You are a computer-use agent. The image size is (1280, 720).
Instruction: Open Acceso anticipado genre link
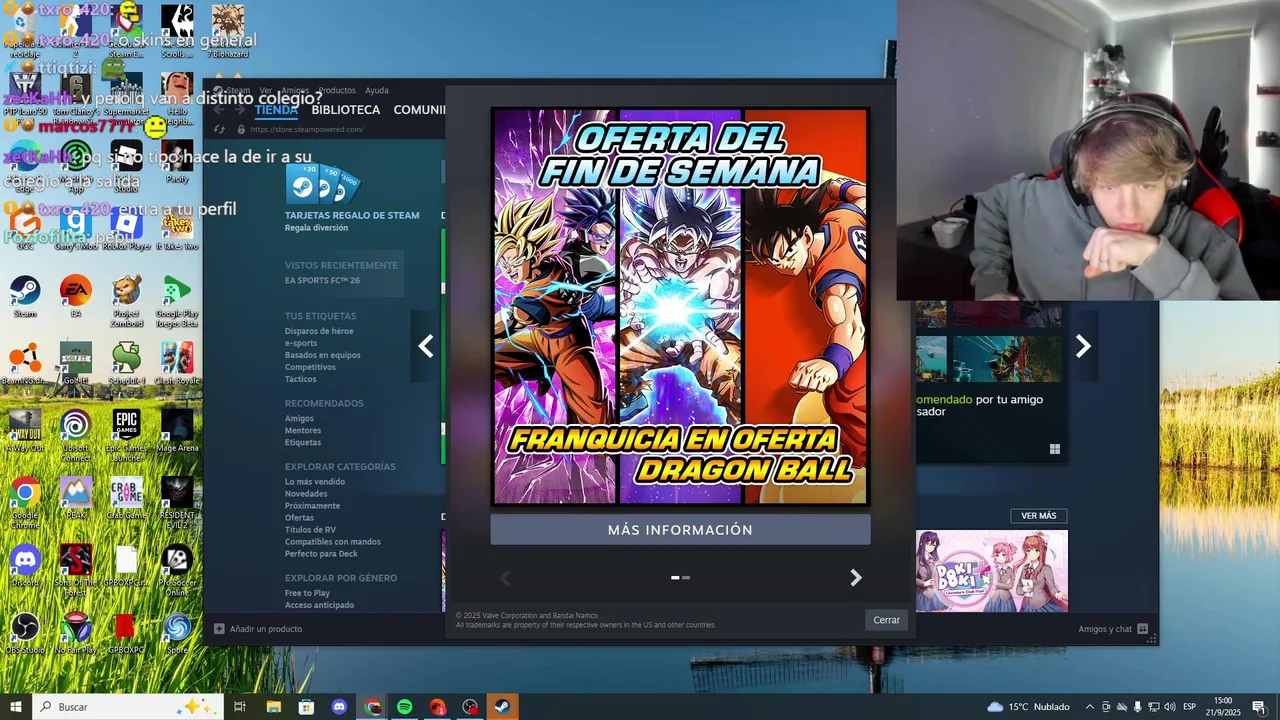(x=319, y=605)
